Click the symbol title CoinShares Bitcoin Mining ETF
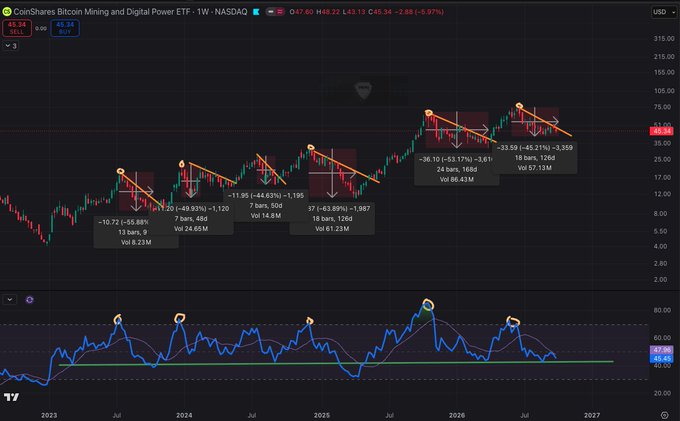 [130, 12]
